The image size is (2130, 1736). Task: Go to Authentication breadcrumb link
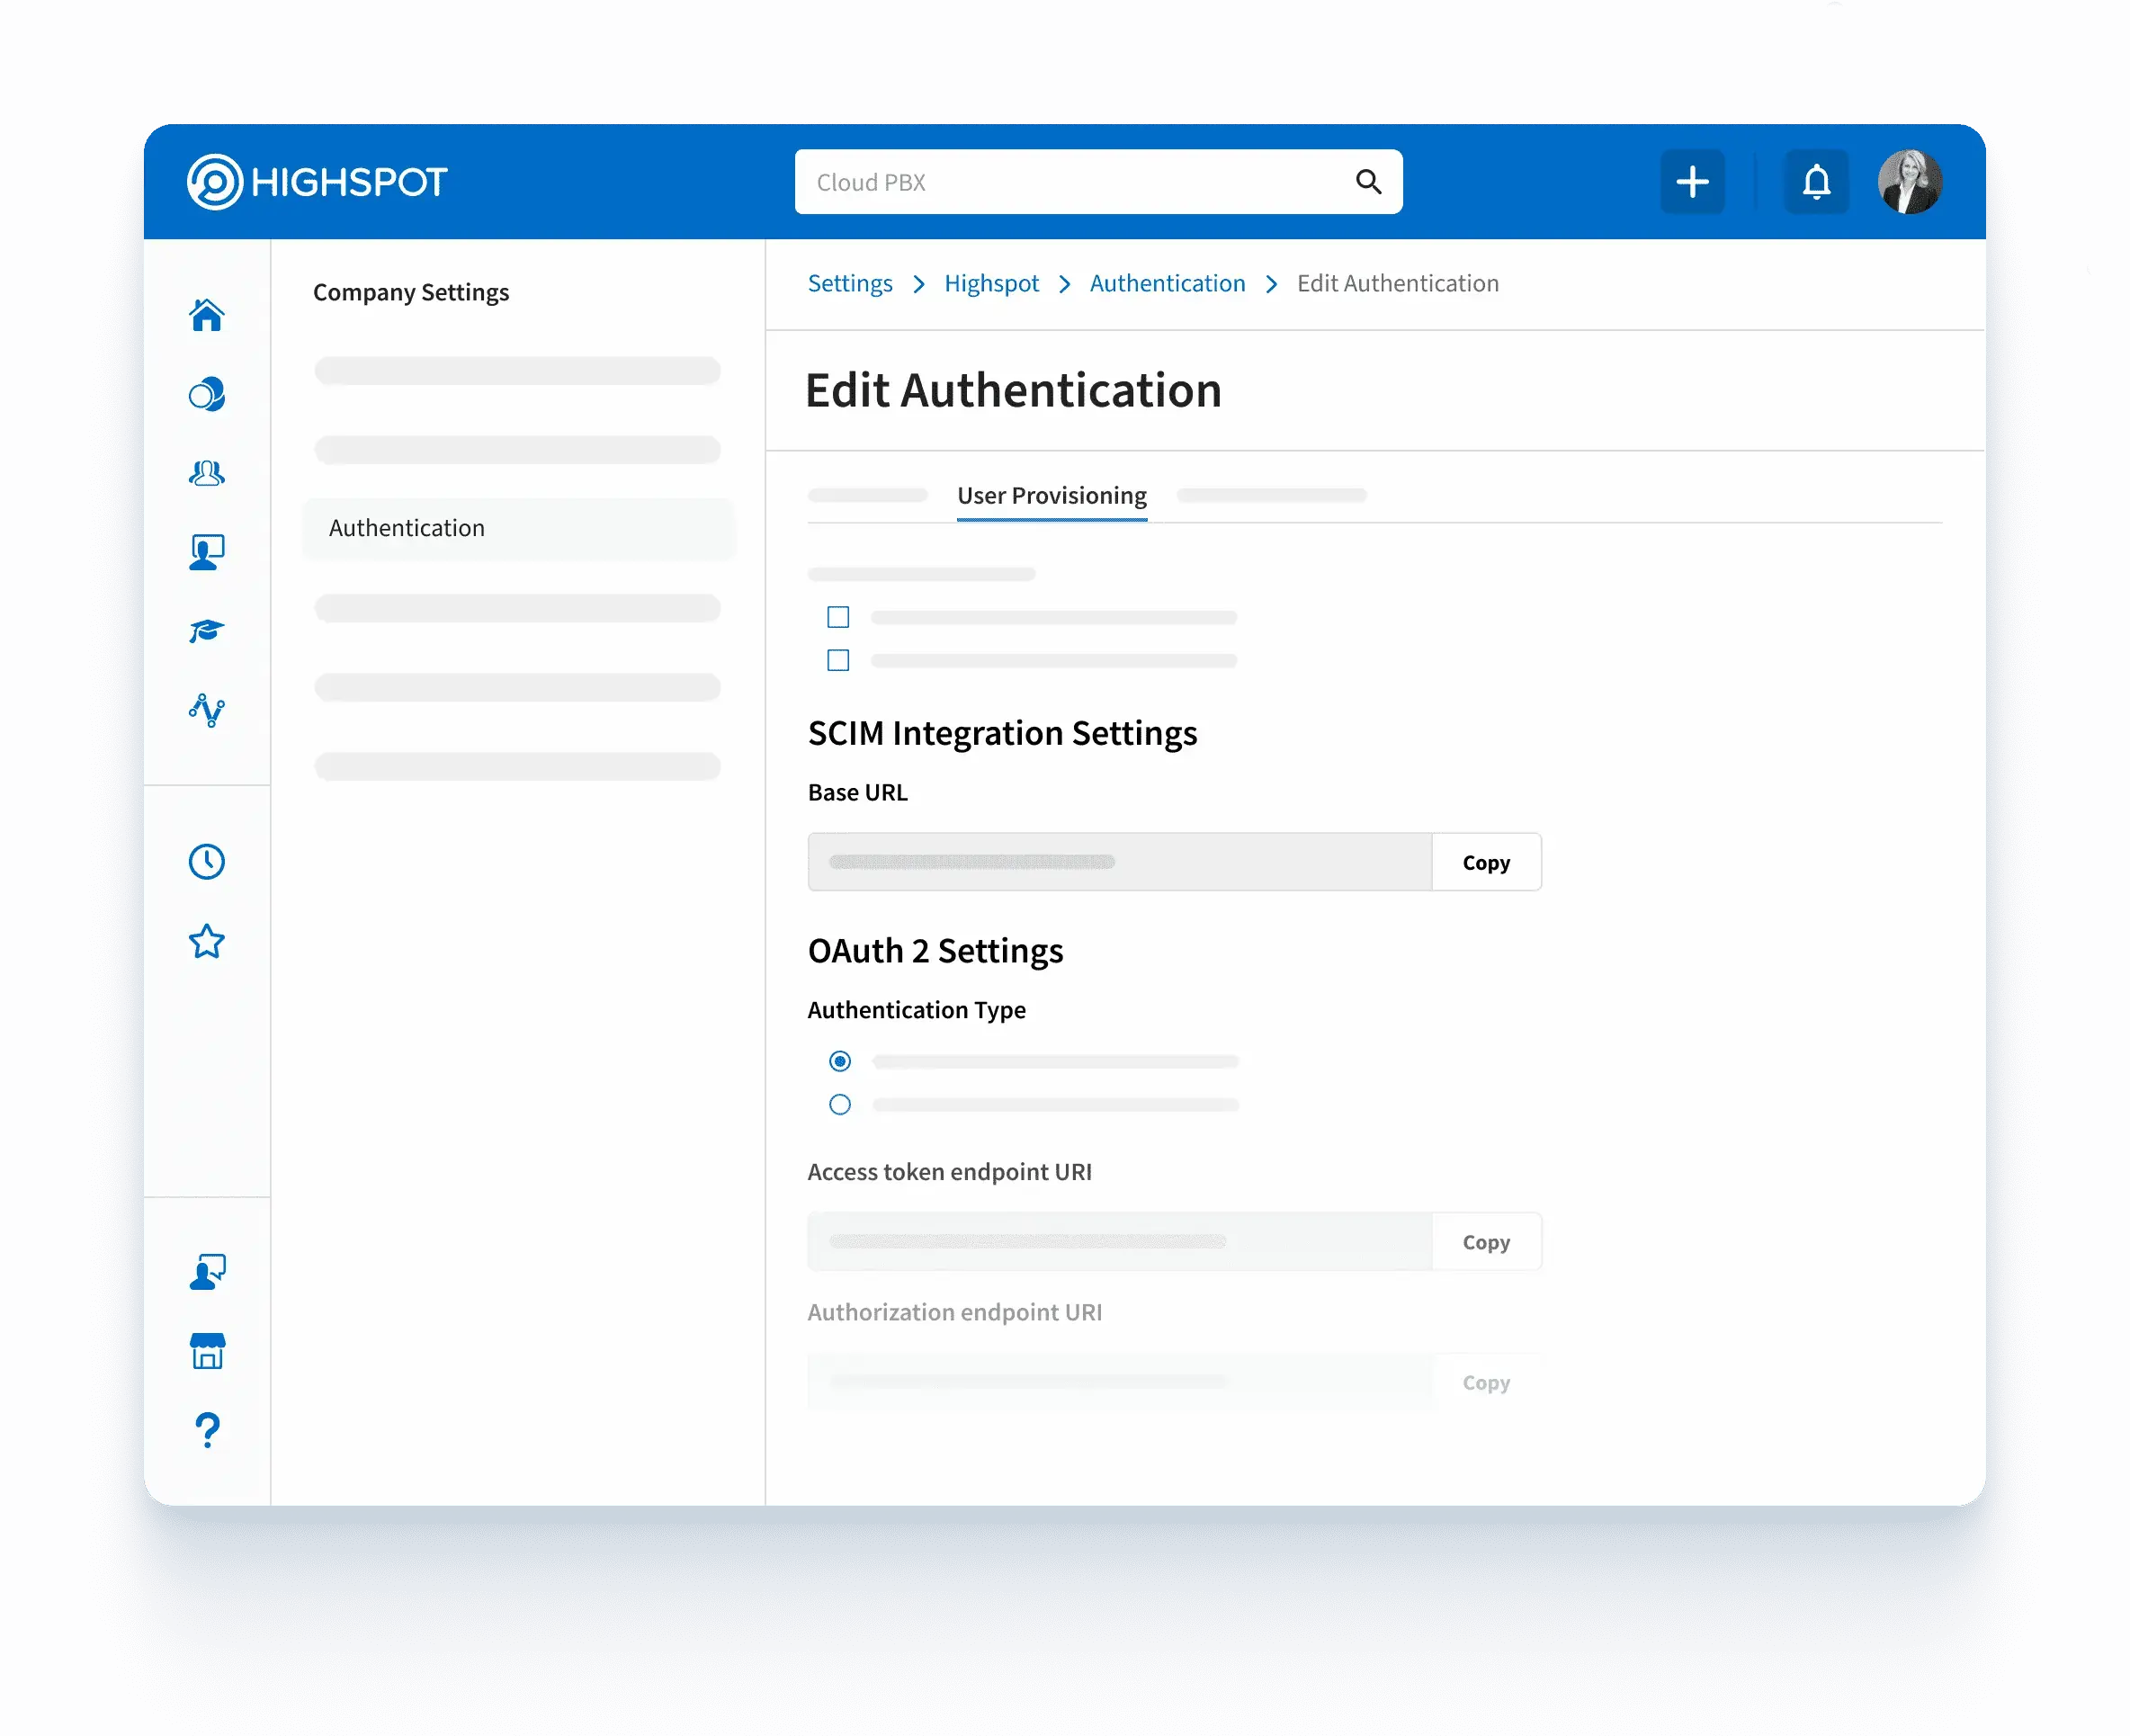[x=1167, y=284]
